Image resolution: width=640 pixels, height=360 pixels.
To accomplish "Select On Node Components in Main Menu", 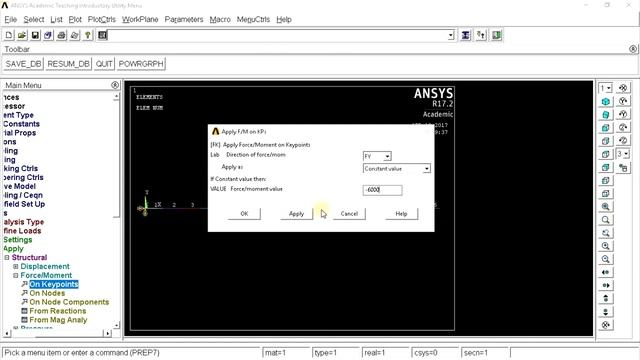I will 69,302.
